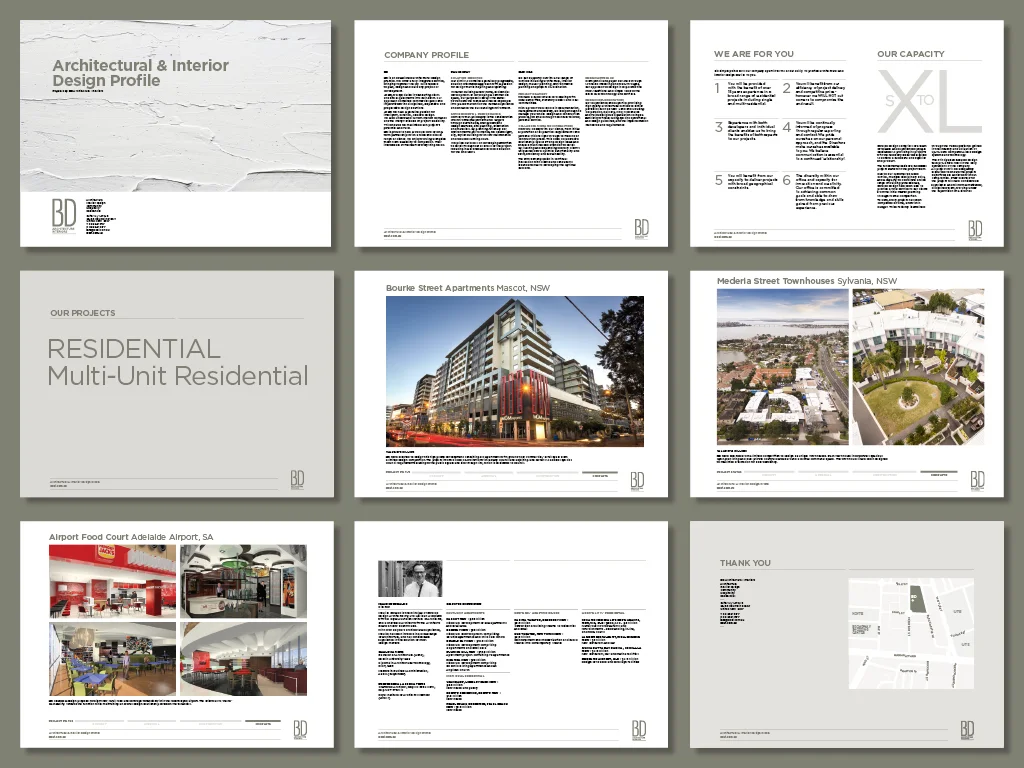The width and height of the screenshot is (1024, 768).
Task: Click the 'THANK YOU' heading
Action: coord(745,563)
